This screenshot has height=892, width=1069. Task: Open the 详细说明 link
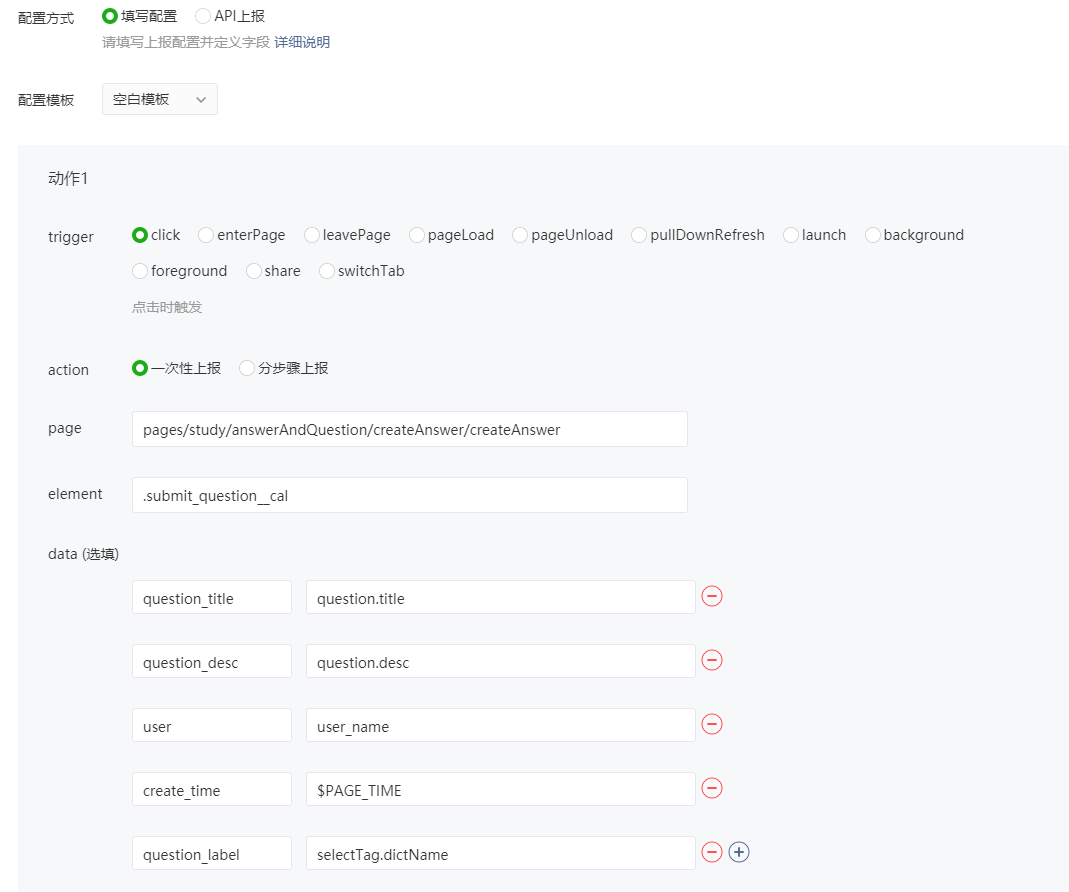point(302,42)
